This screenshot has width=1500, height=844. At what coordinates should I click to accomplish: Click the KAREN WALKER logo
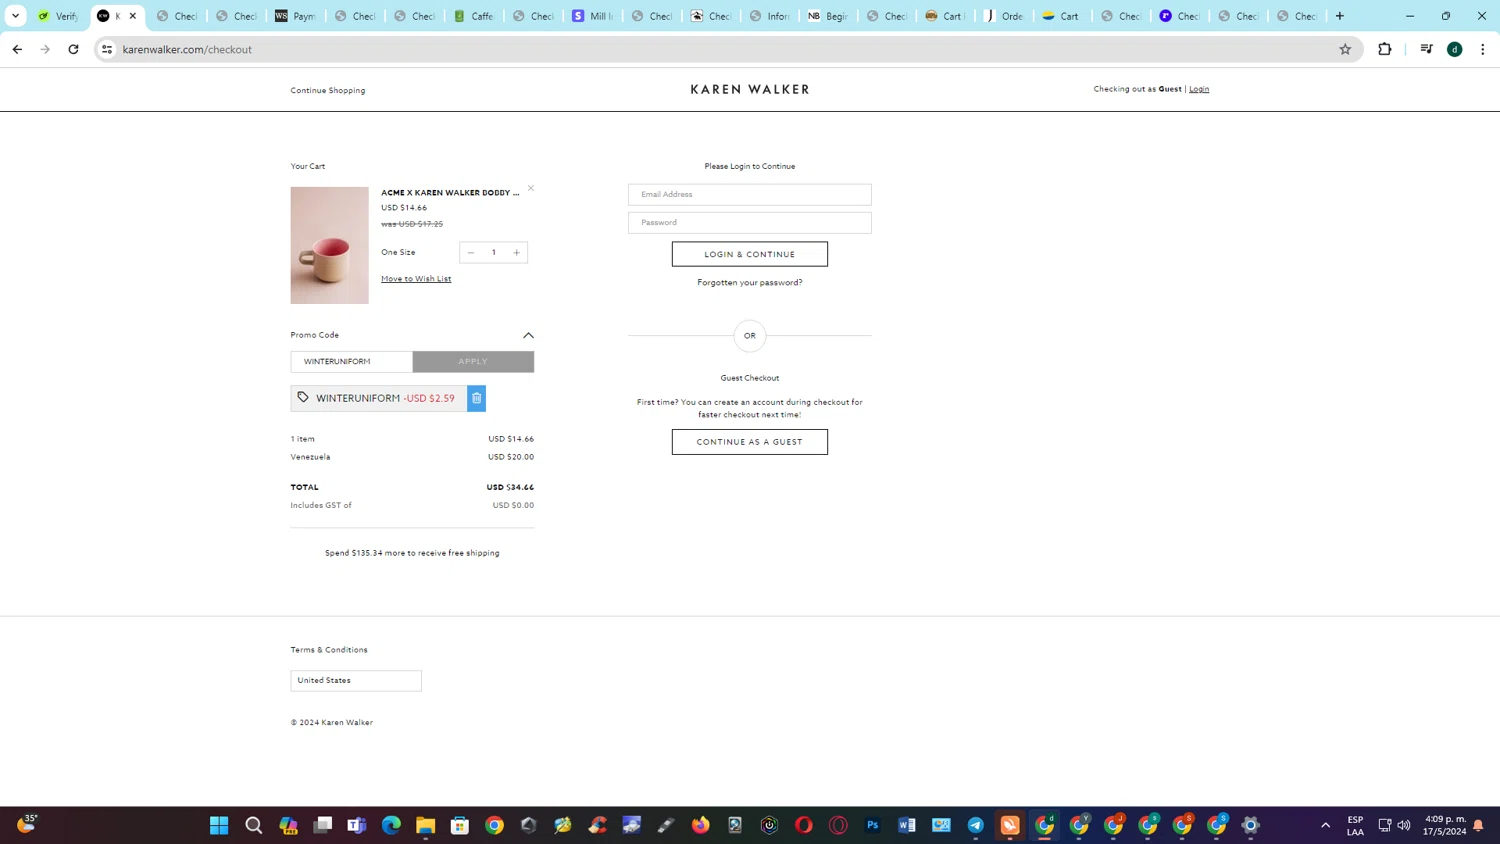click(x=750, y=89)
